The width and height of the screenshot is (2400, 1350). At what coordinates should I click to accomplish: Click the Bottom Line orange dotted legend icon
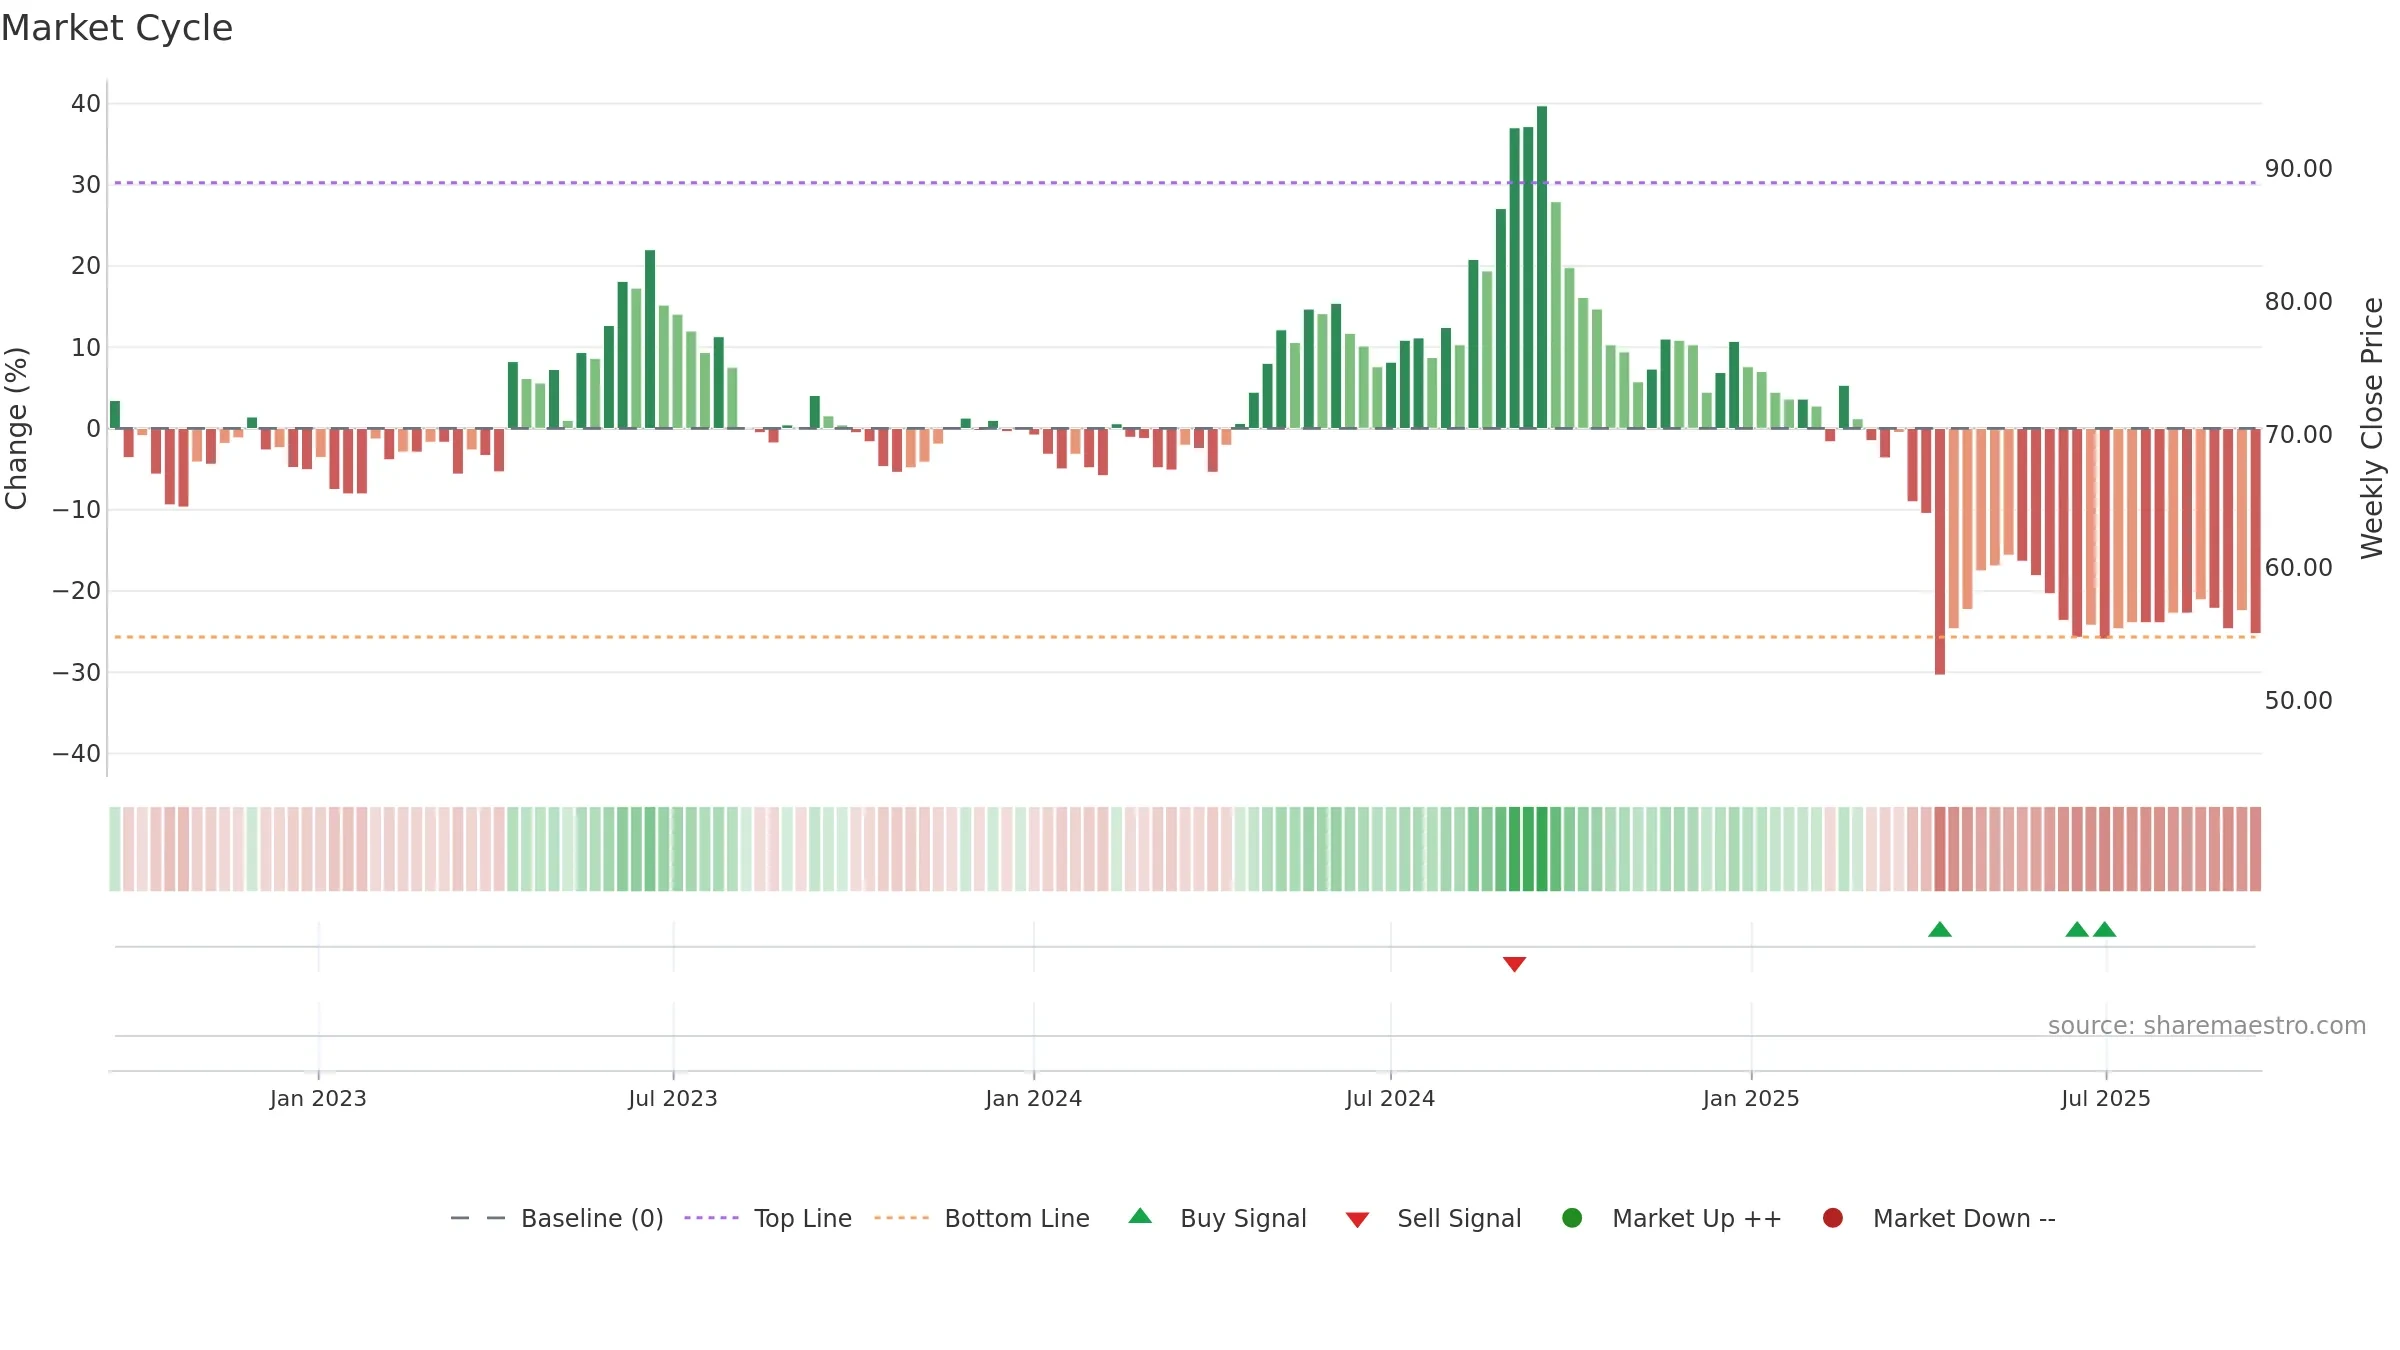pyautogui.click(x=901, y=1218)
